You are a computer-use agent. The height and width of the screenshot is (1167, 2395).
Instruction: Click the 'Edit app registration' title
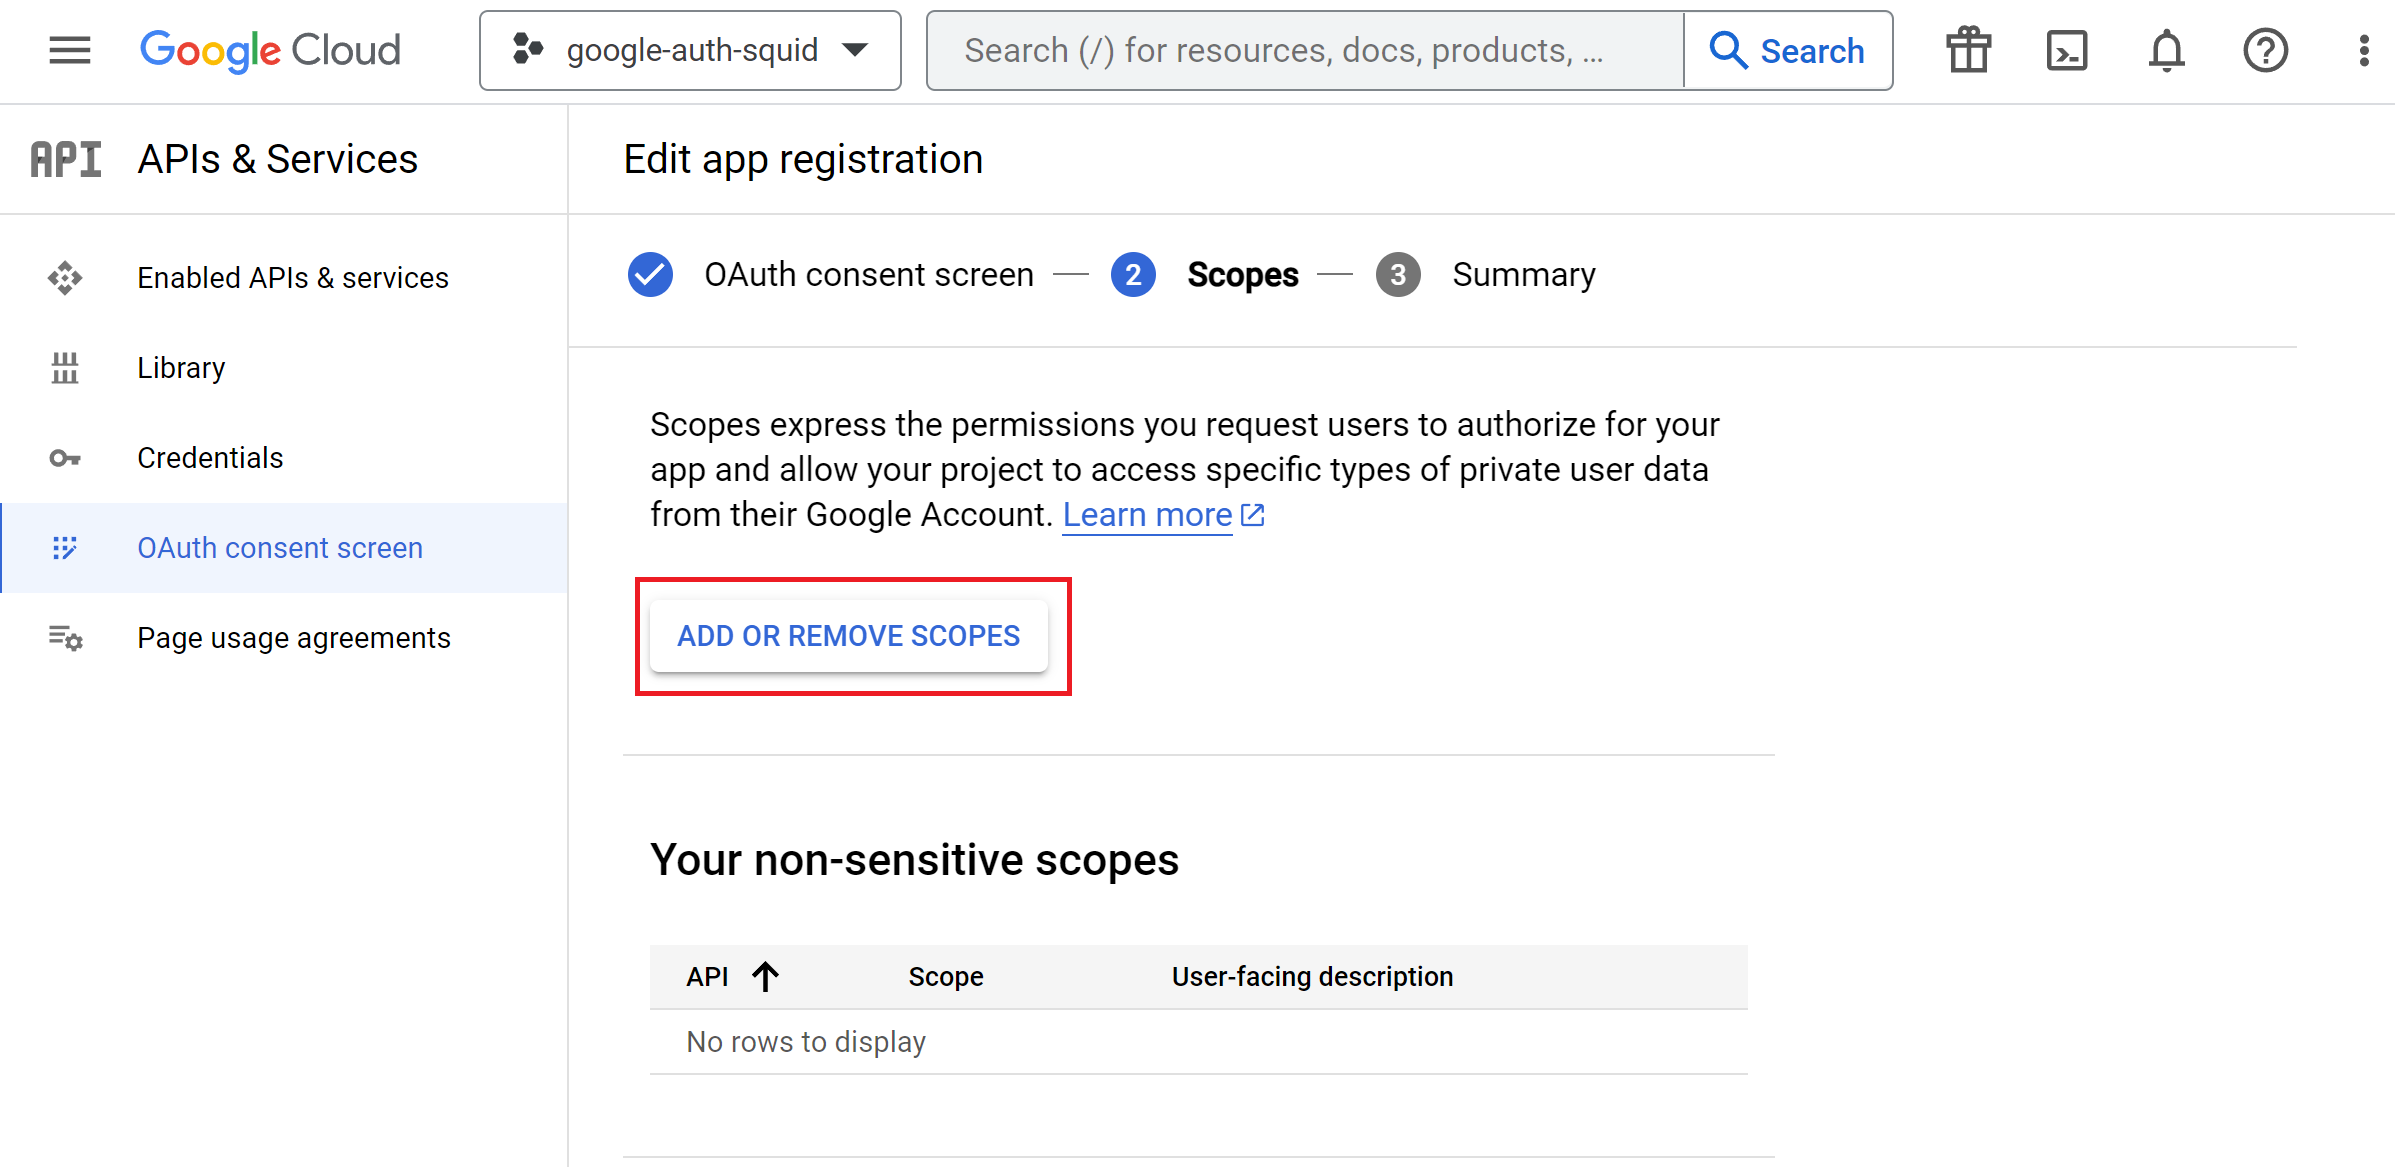[803, 159]
